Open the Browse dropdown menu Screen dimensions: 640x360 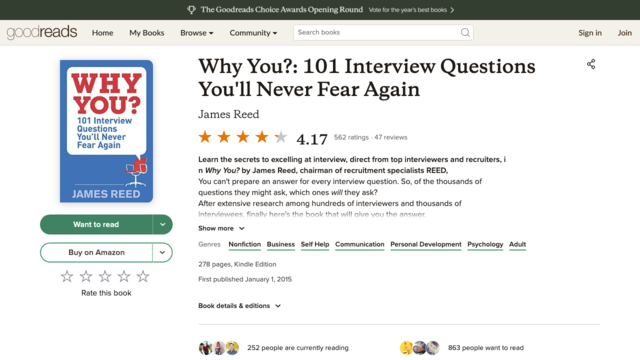(197, 33)
